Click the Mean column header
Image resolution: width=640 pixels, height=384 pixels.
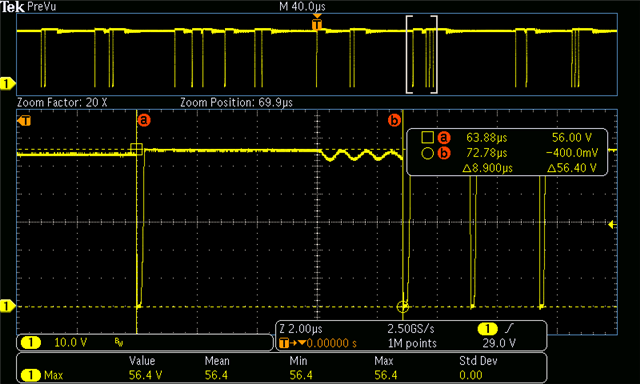(217, 361)
